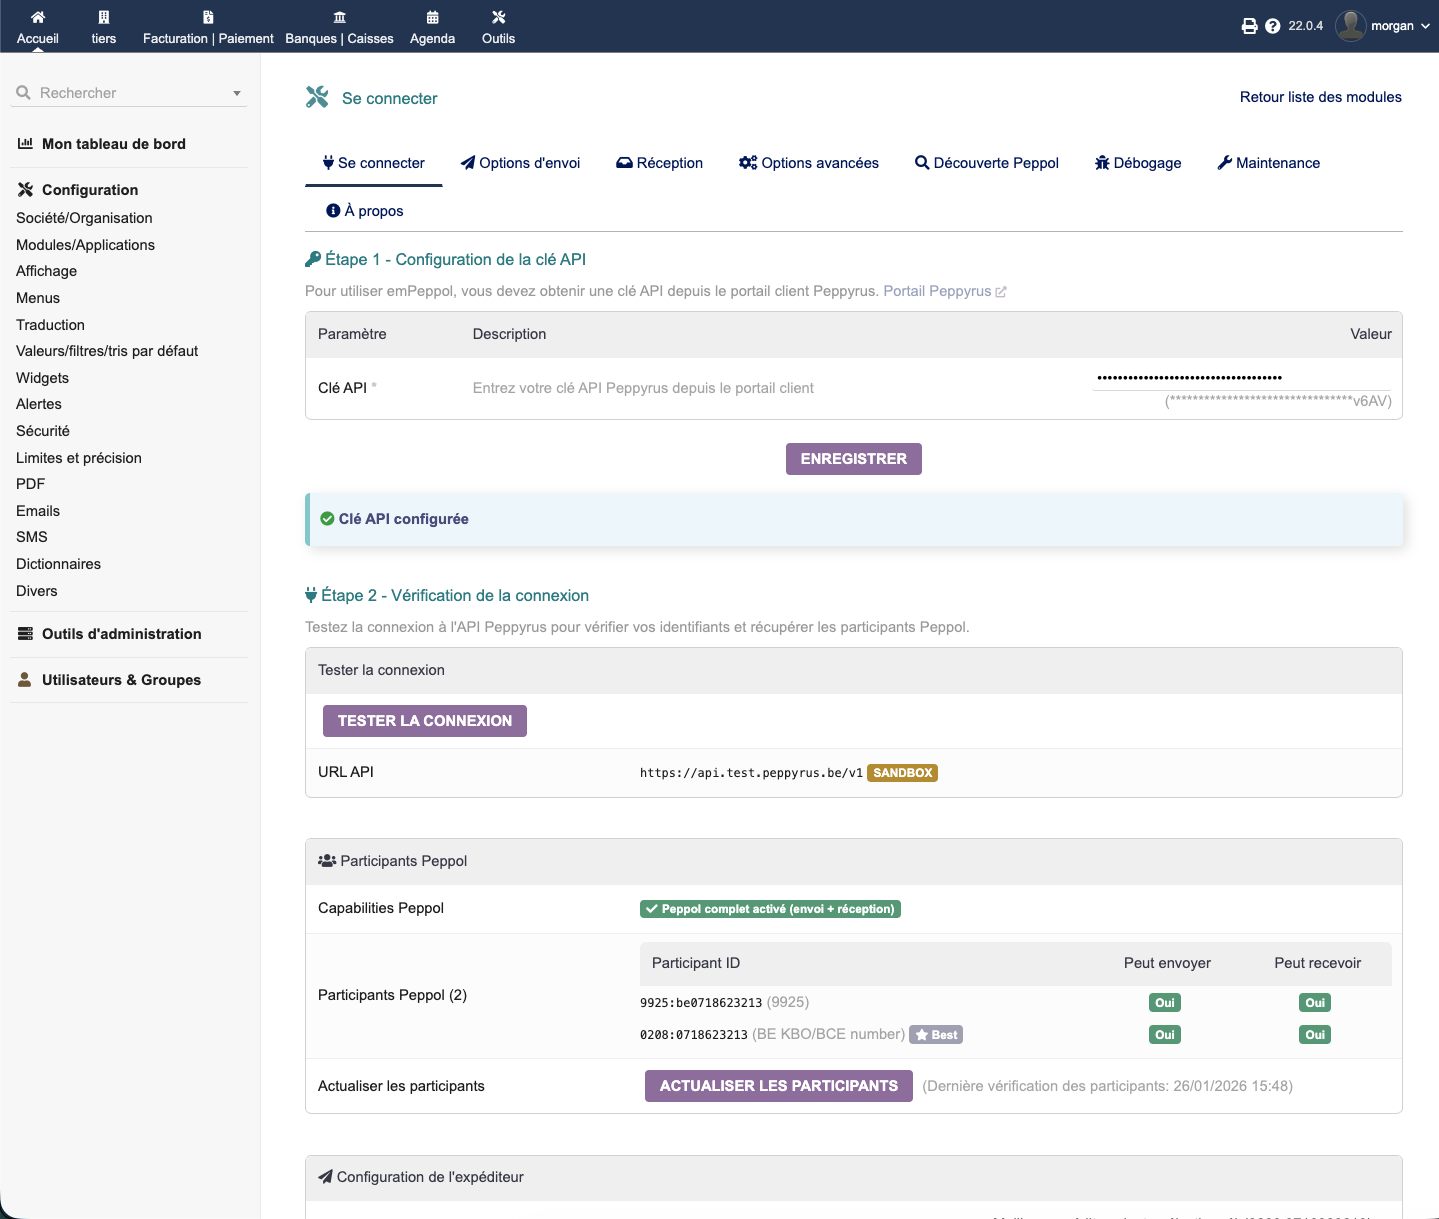The height and width of the screenshot is (1219, 1439).
Task: Open the Outils tools icon
Action: 498,17
